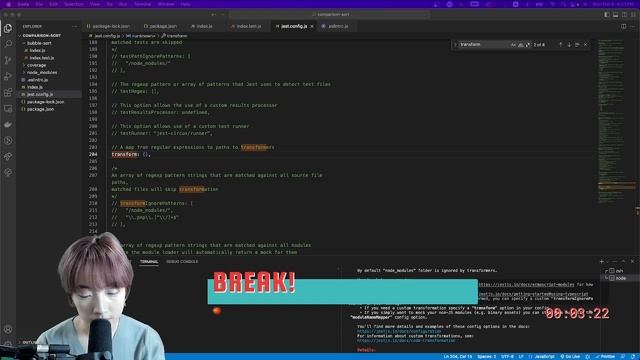
Task: Open the Terminal menu
Action: tap(142, 4)
